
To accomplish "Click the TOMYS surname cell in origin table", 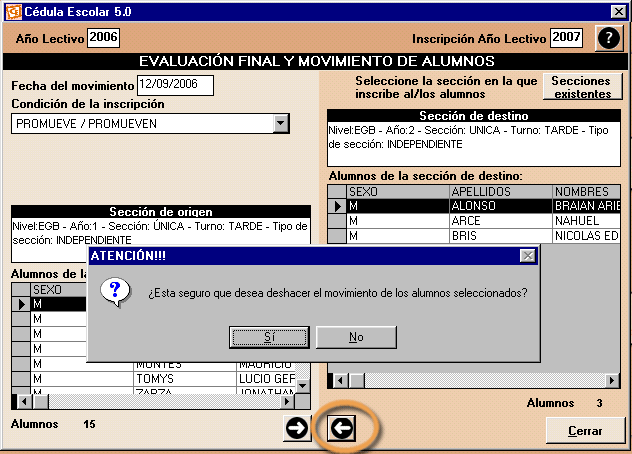I will tap(185, 379).
